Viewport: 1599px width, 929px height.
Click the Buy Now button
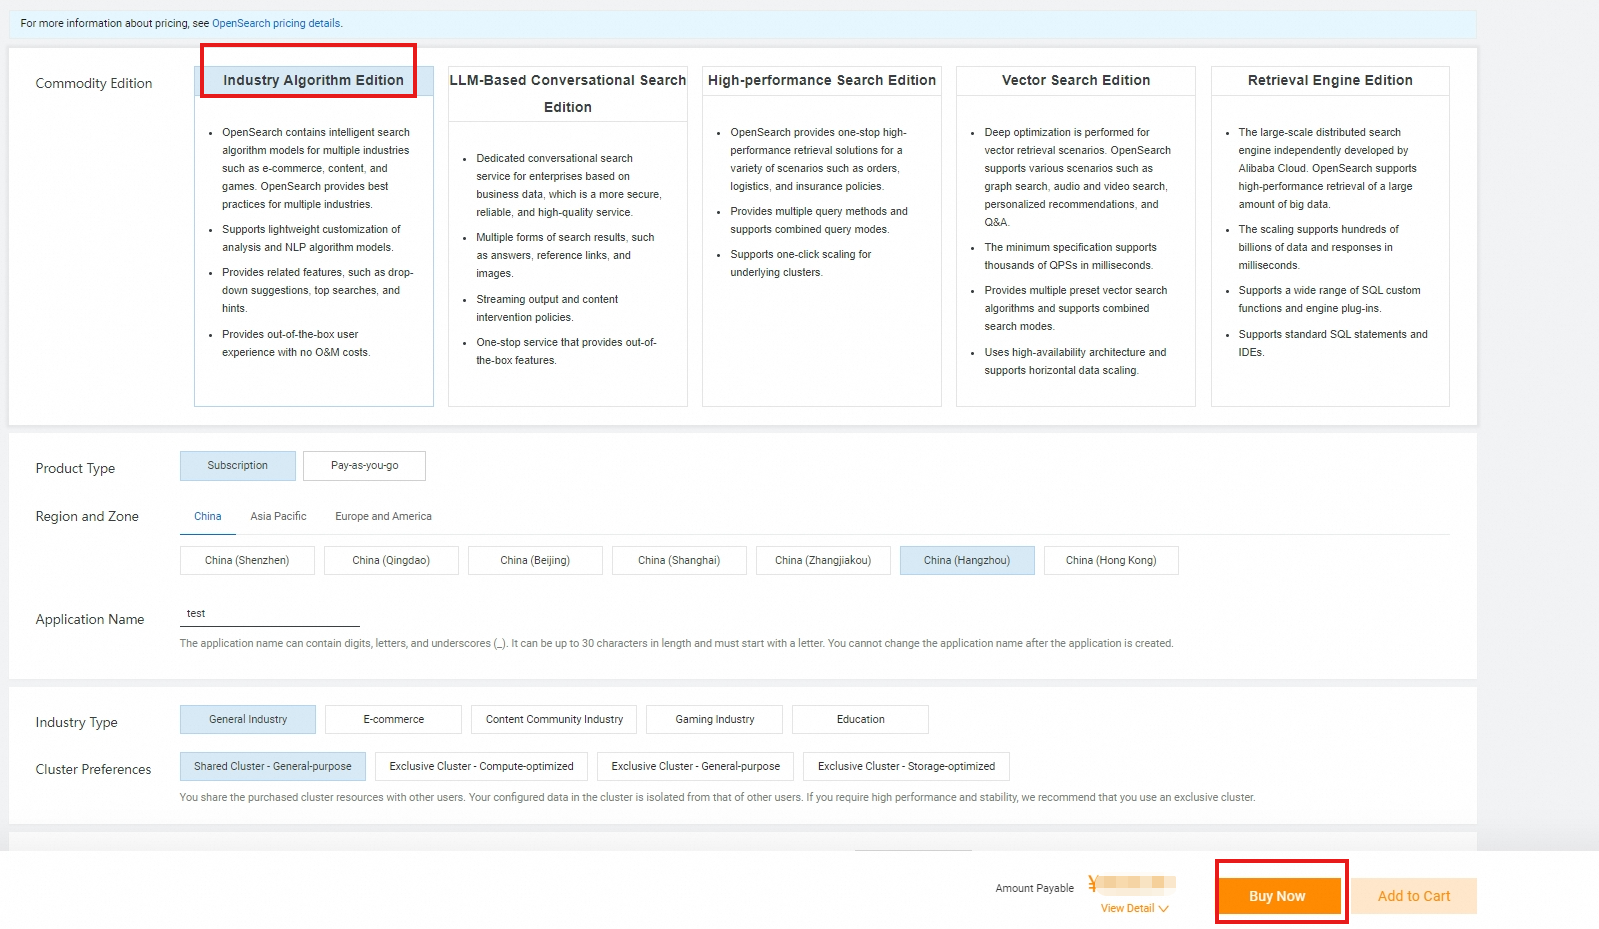tap(1280, 896)
